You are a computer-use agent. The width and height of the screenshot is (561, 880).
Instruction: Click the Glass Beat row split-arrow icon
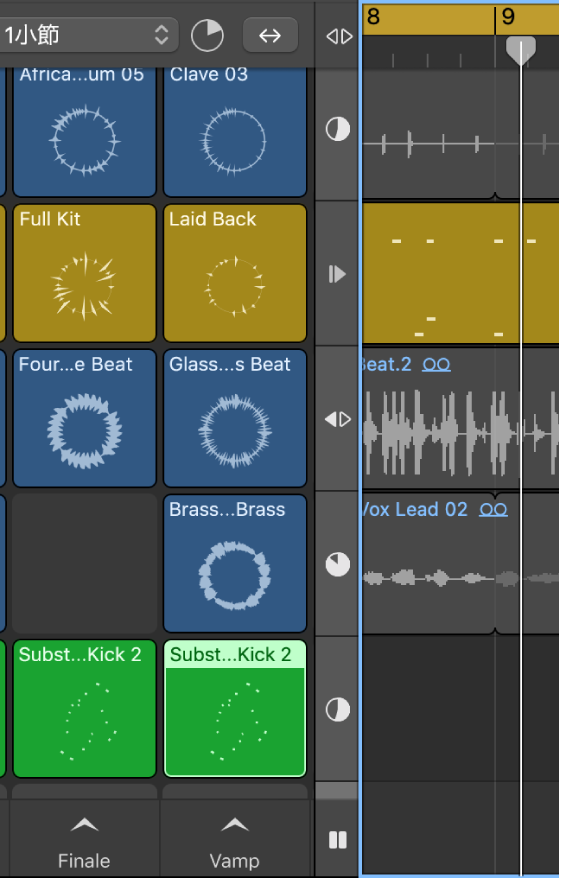click(338, 419)
